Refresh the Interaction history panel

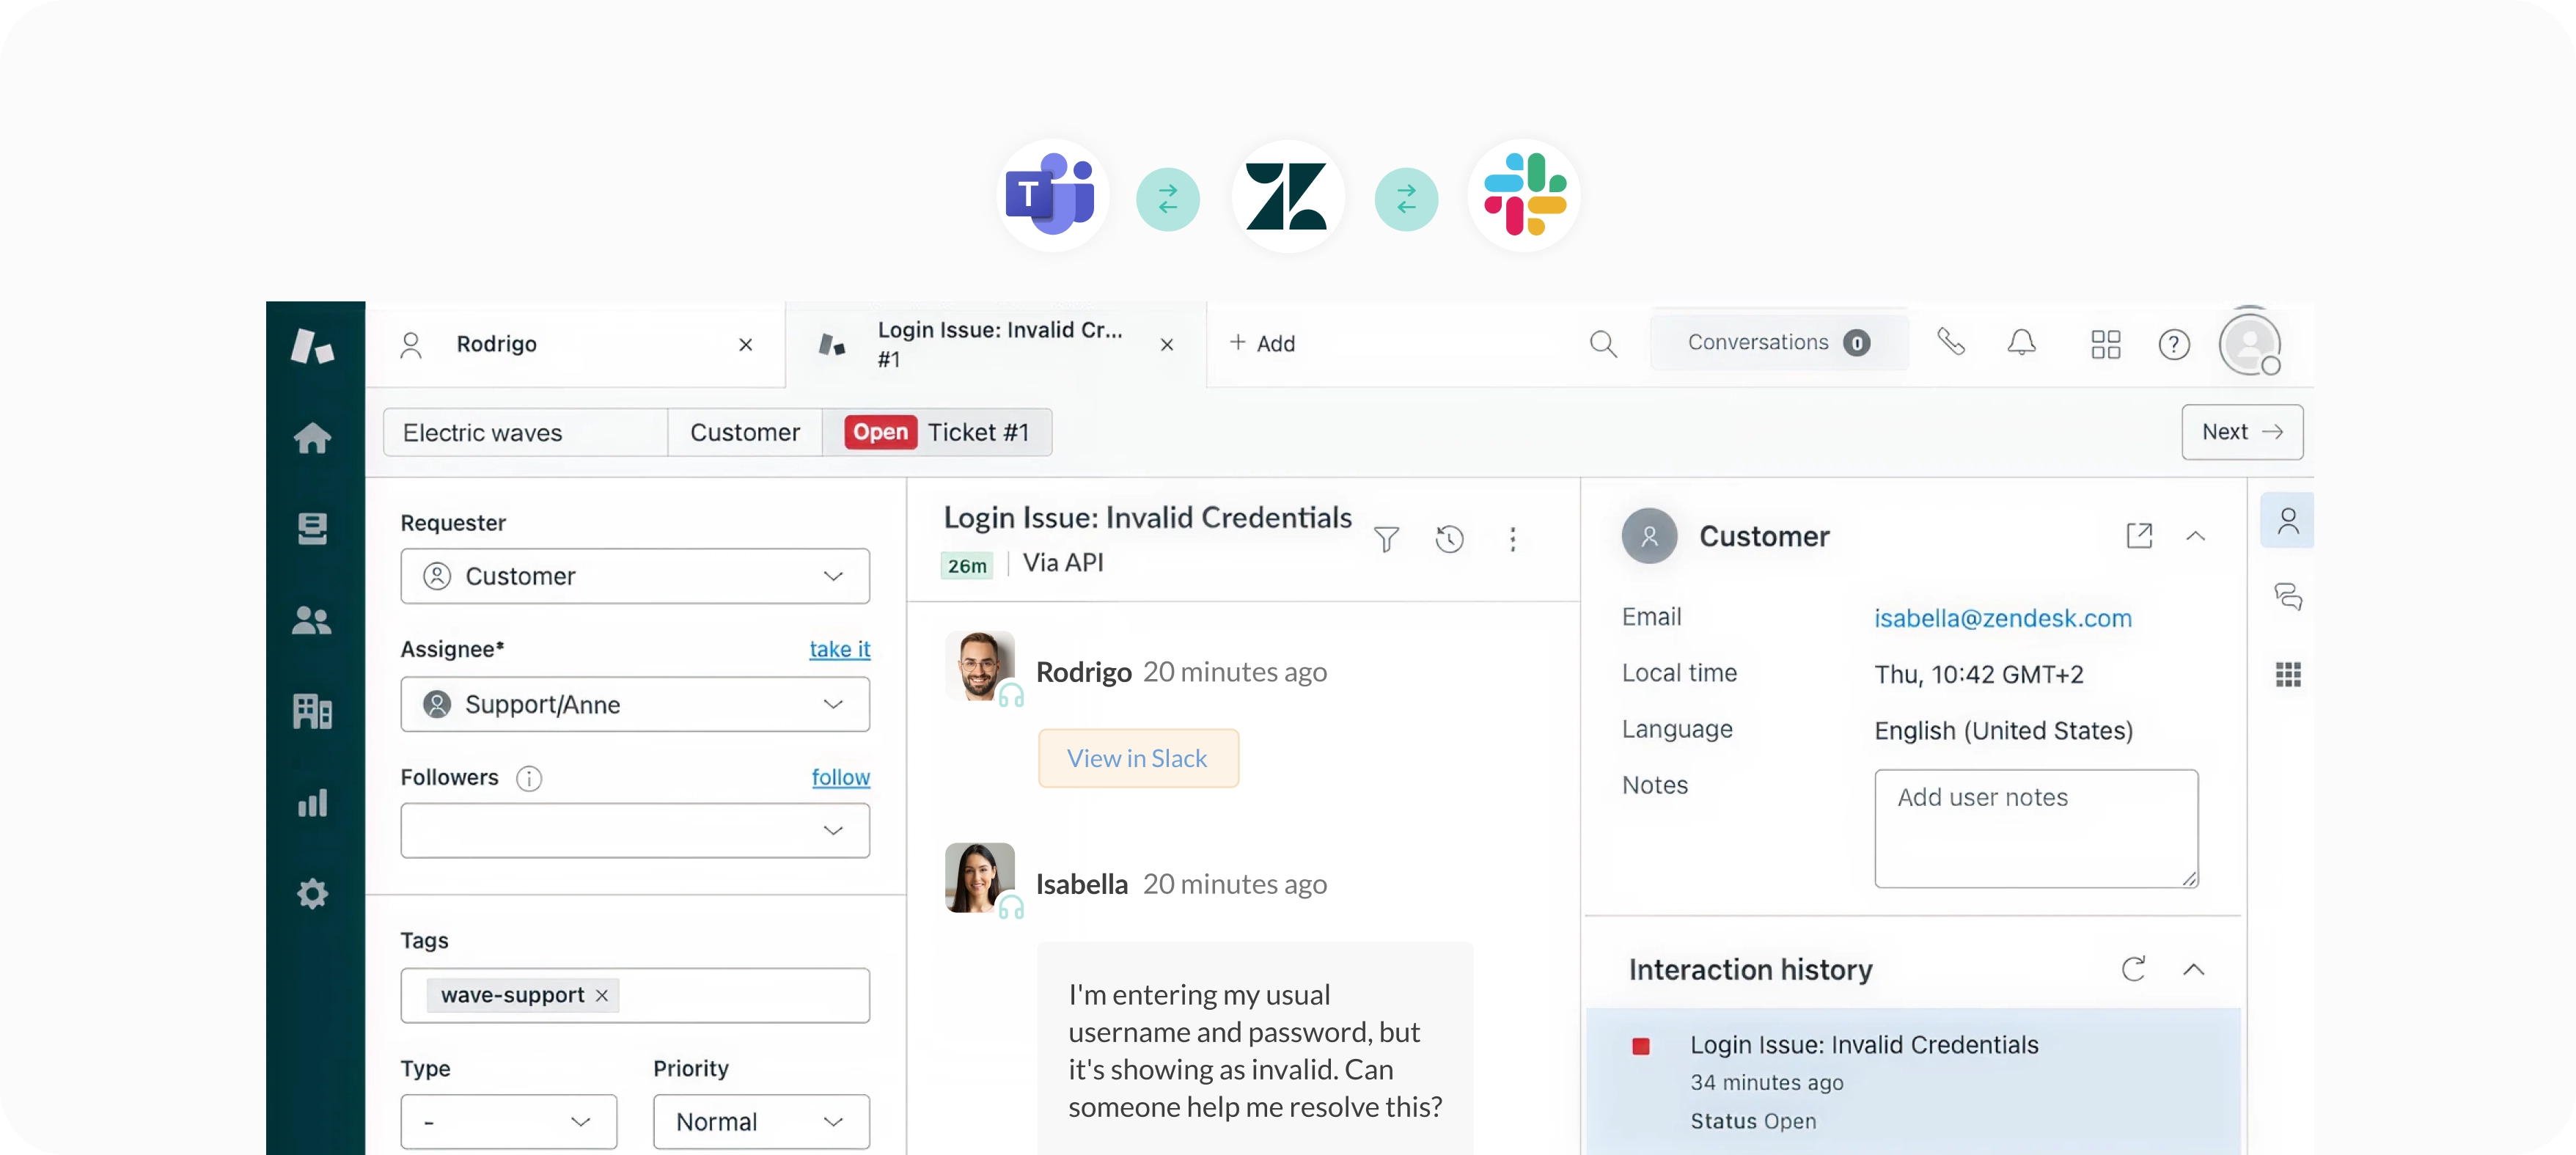(2133, 969)
